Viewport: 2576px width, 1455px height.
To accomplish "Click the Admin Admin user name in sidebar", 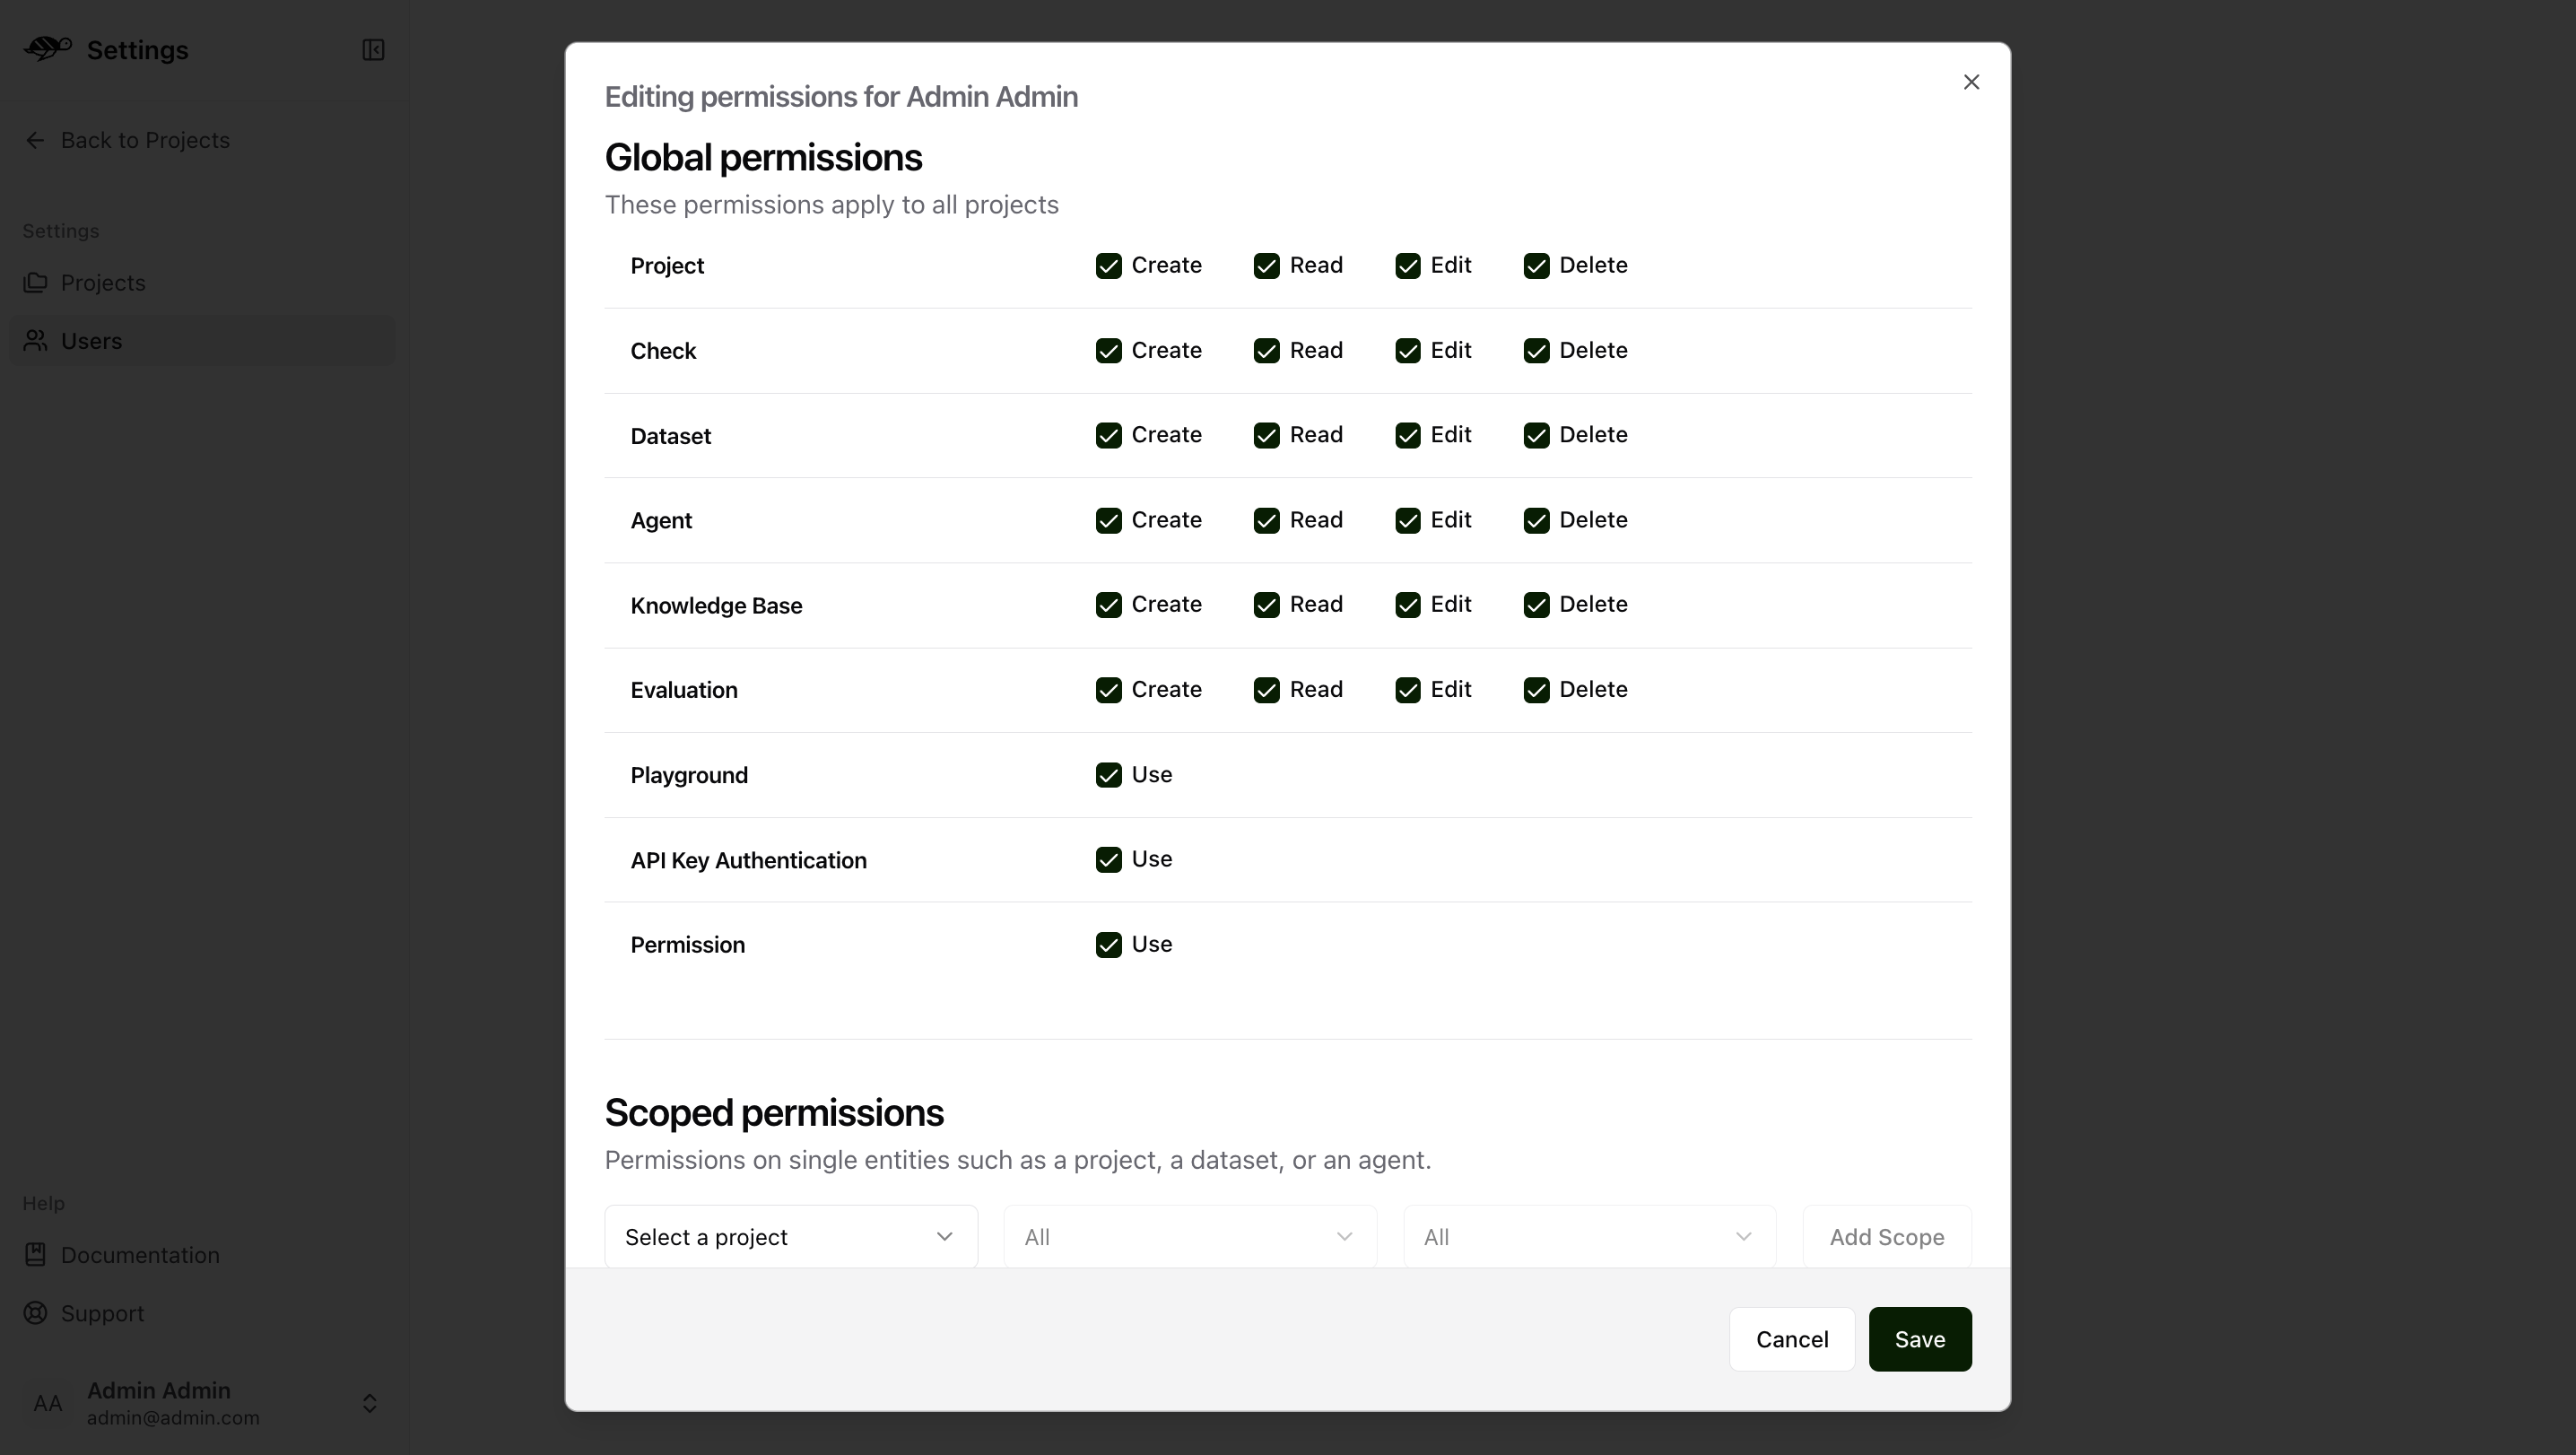I will (159, 1390).
